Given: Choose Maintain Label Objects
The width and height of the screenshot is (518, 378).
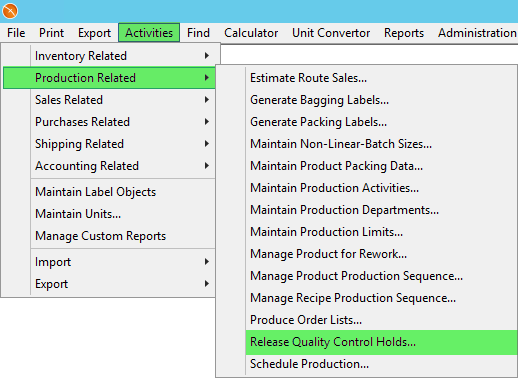Looking at the screenshot, I should [109, 192].
